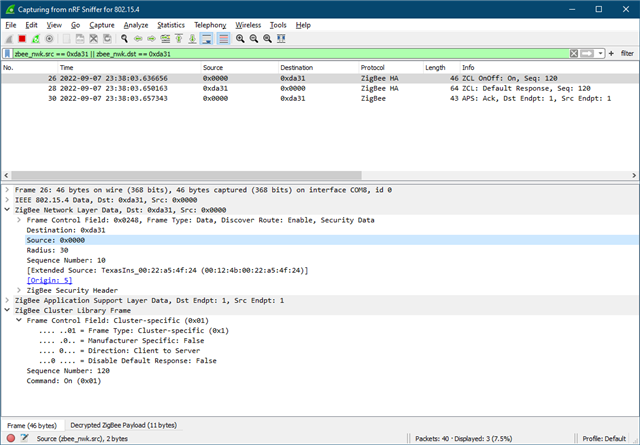Stop the running capture with red square
The height and width of the screenshot is (445, 640).
coord(22,39)
